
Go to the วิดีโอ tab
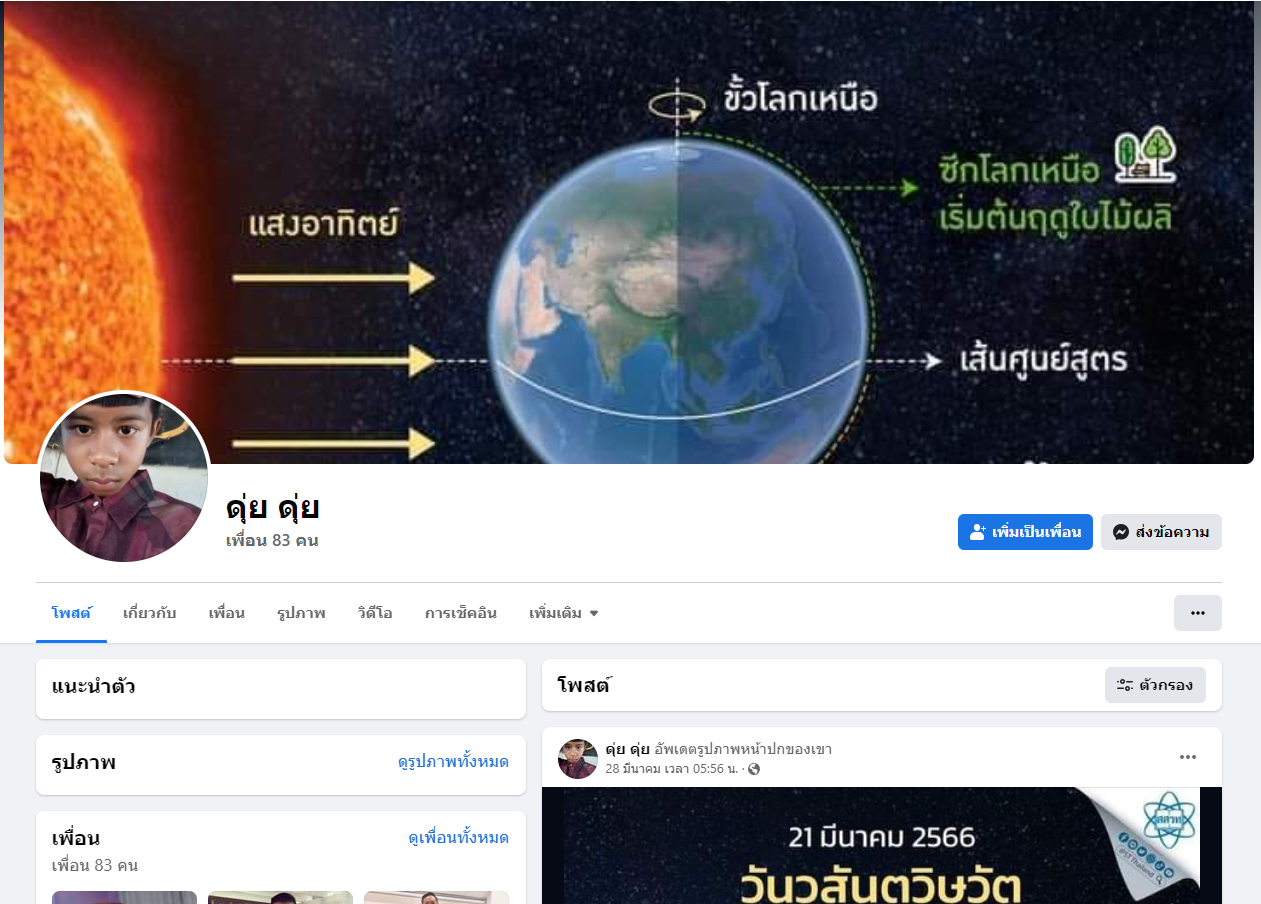point(375,613)
